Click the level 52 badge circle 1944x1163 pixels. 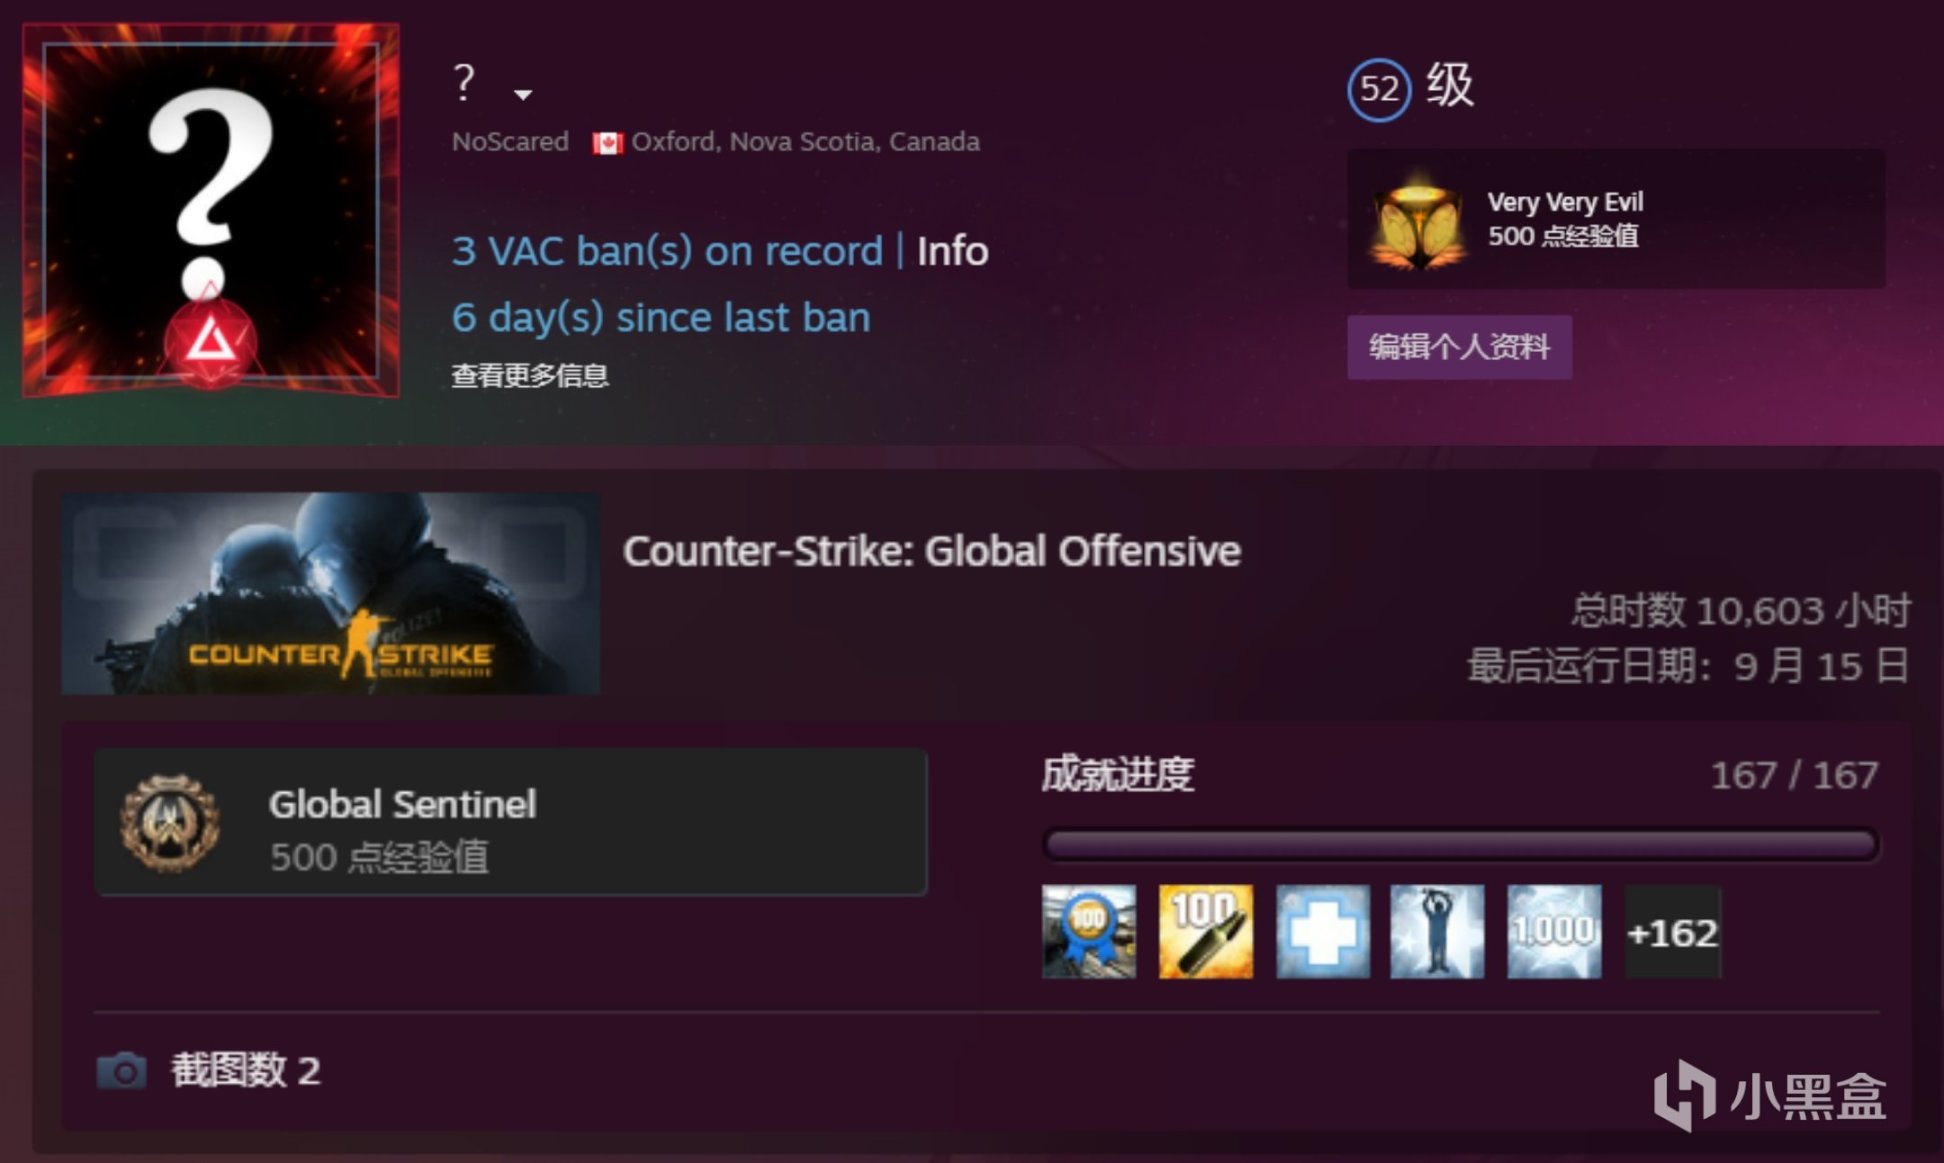(x=1379, y=90)
